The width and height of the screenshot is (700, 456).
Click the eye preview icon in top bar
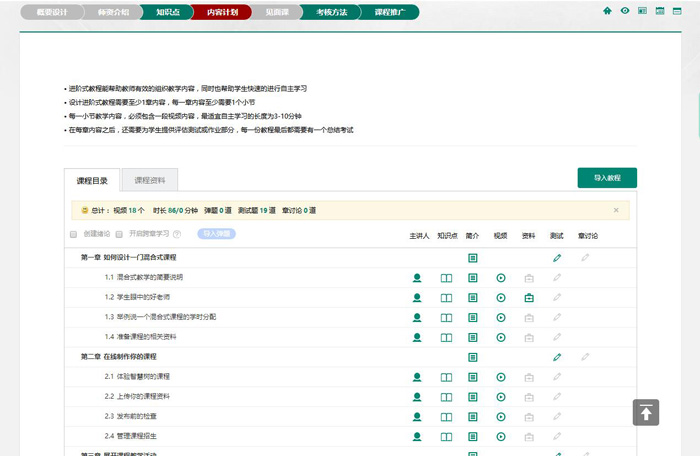point(625,12)
